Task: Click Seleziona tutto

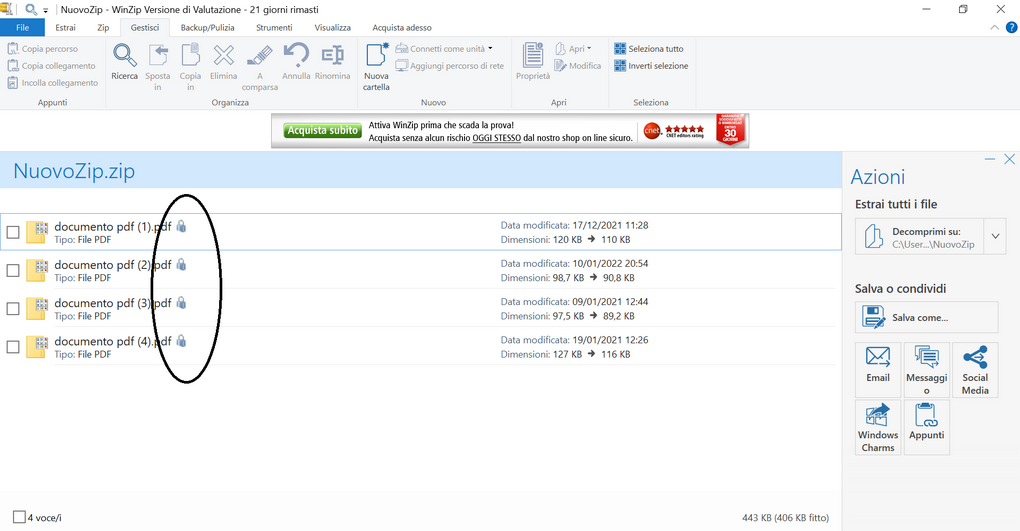Action: coord(649,49)
